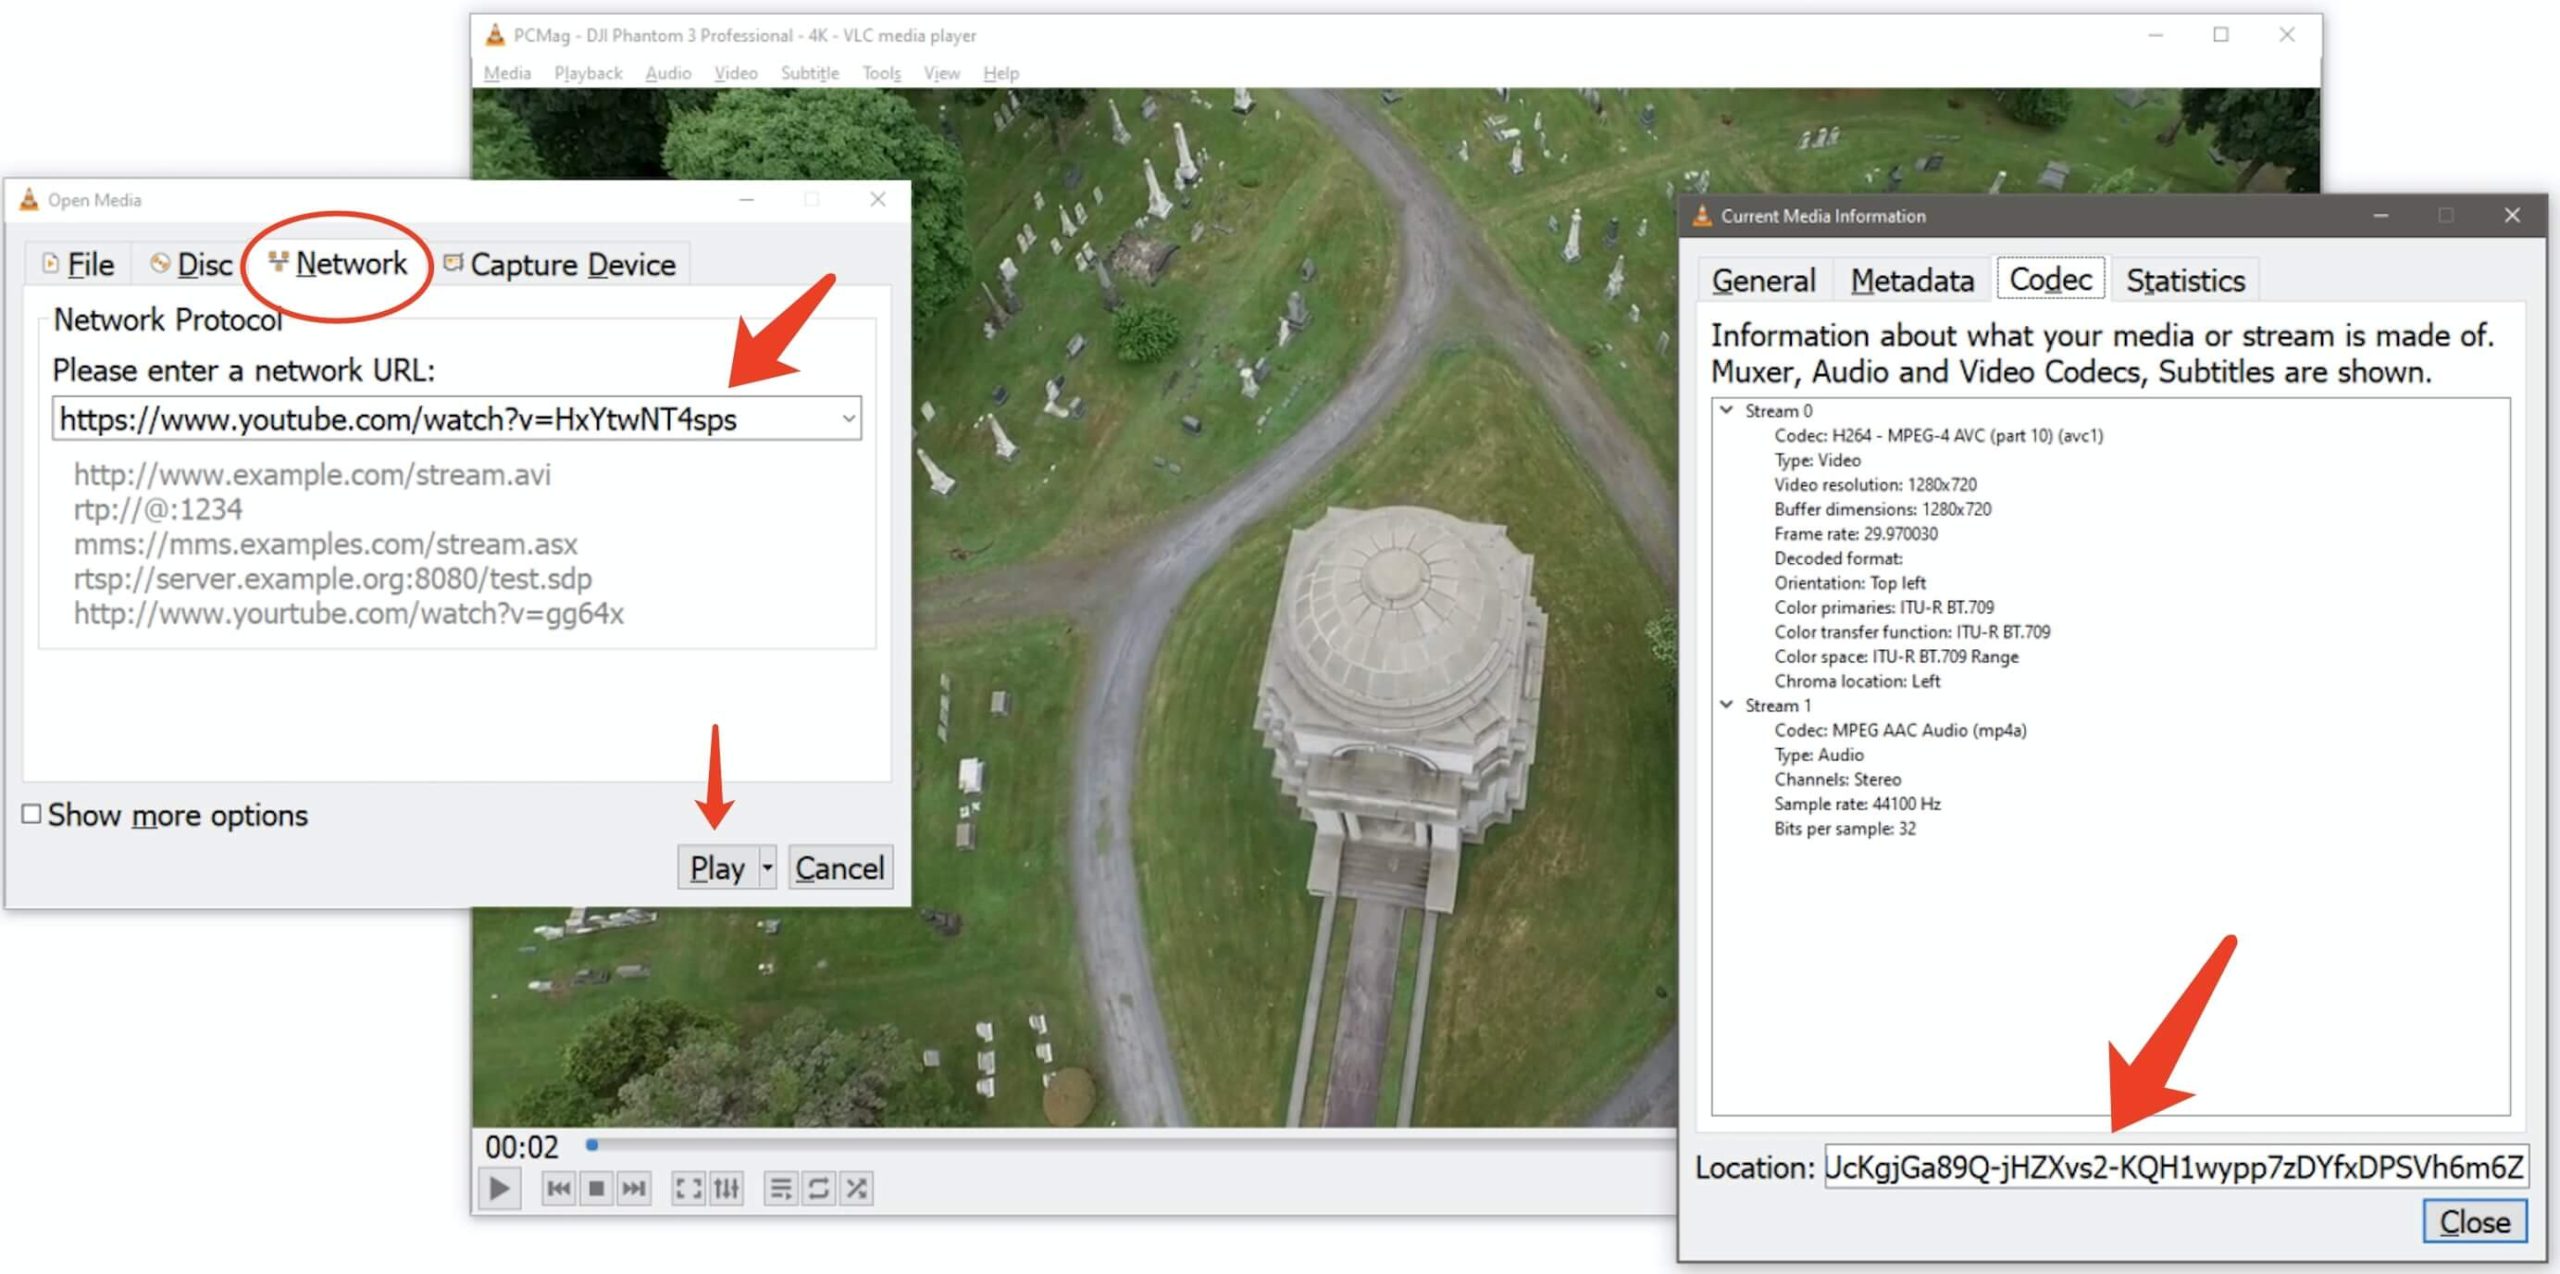Screen dimensions: 2560x1274
Task: Collapse the Stream 1 tree node
Action: (1726, 704)
